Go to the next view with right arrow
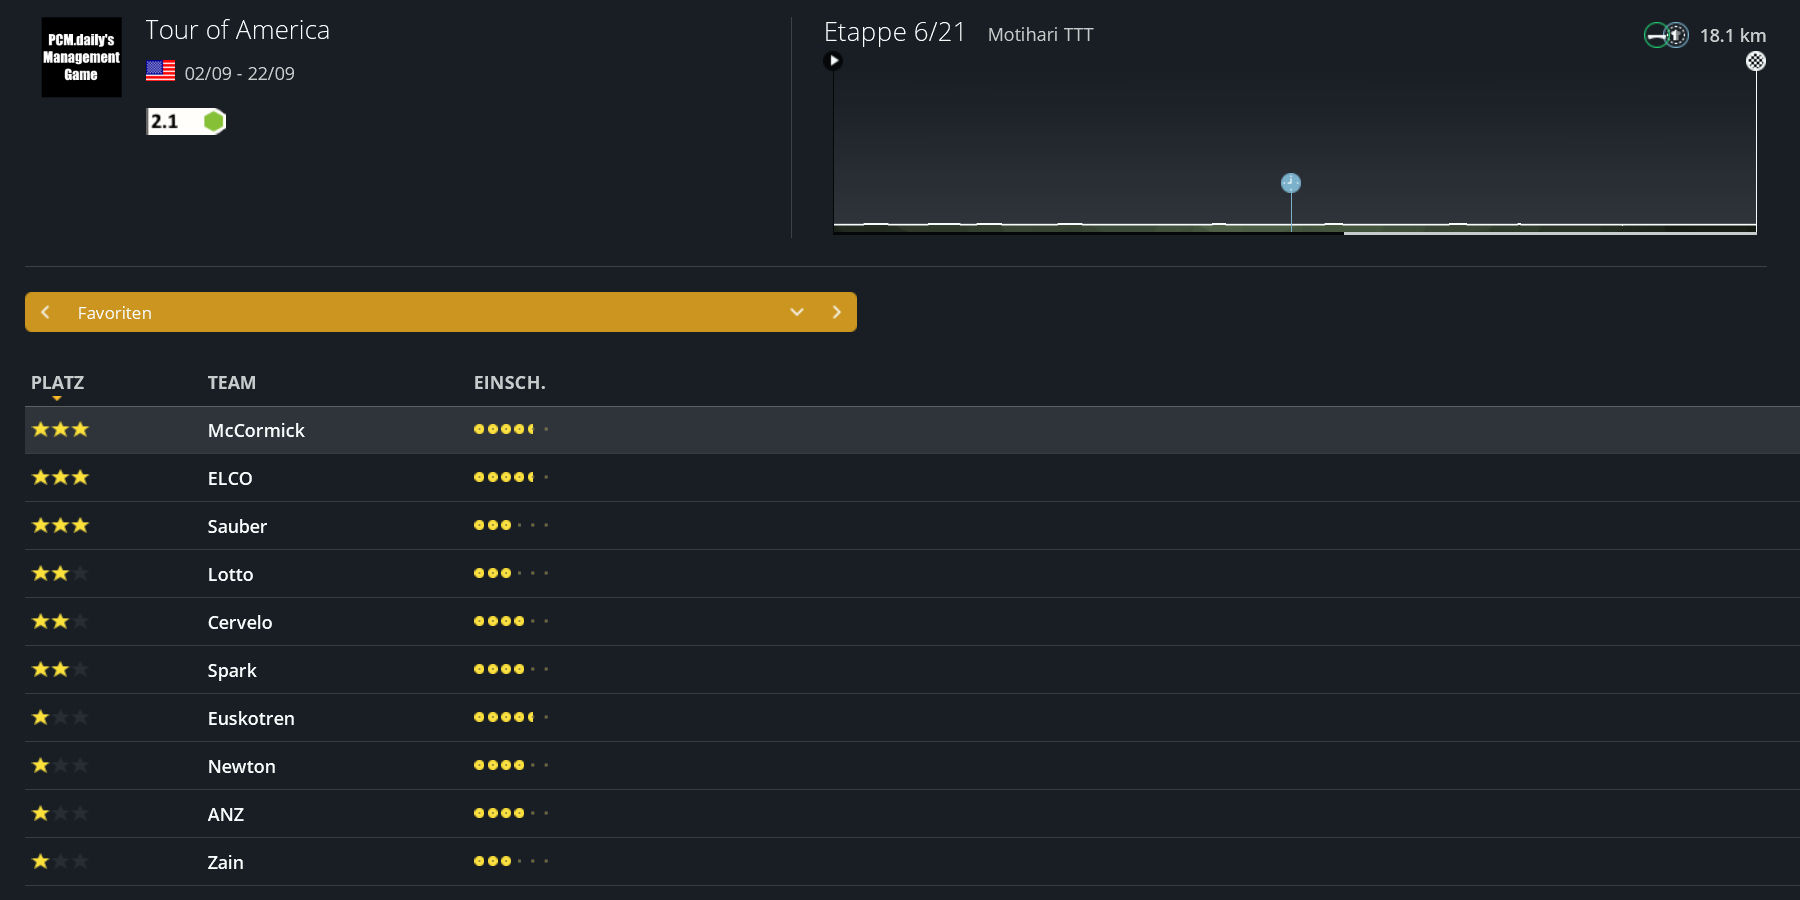 (x=837, y=312)
